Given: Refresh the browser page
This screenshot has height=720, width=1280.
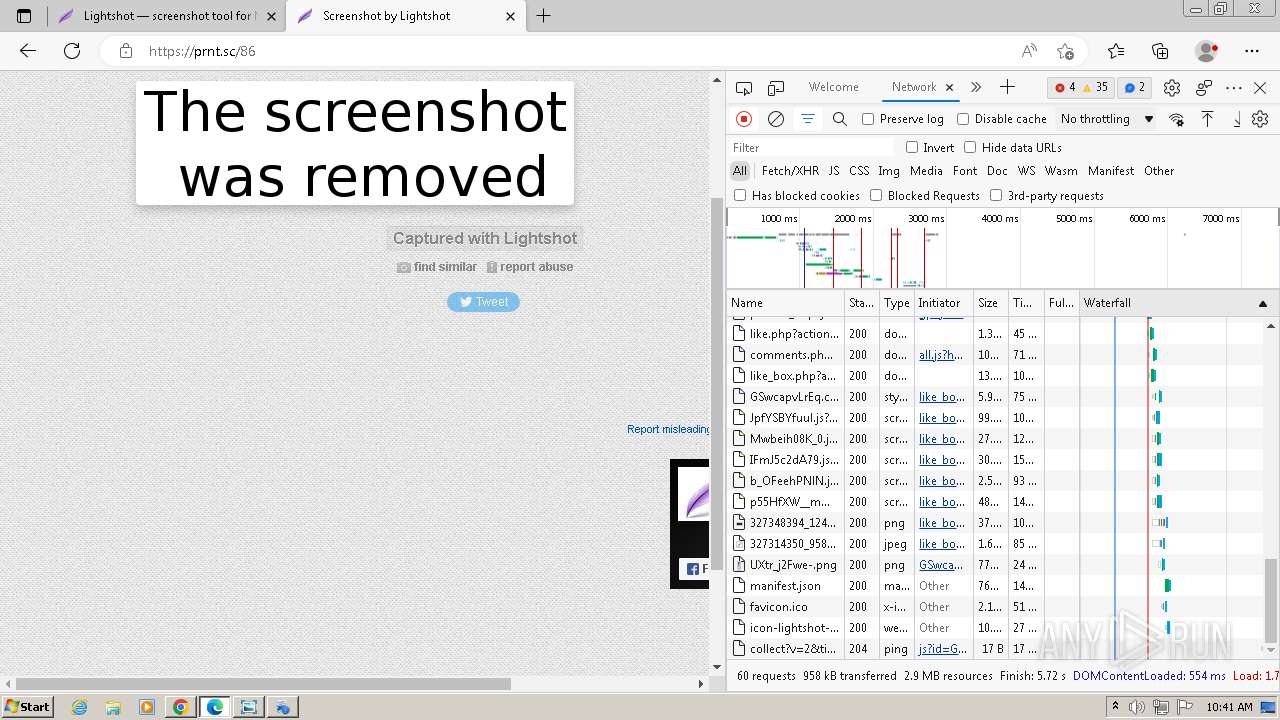Looking at the screenshot, I should tap(72, 51).
